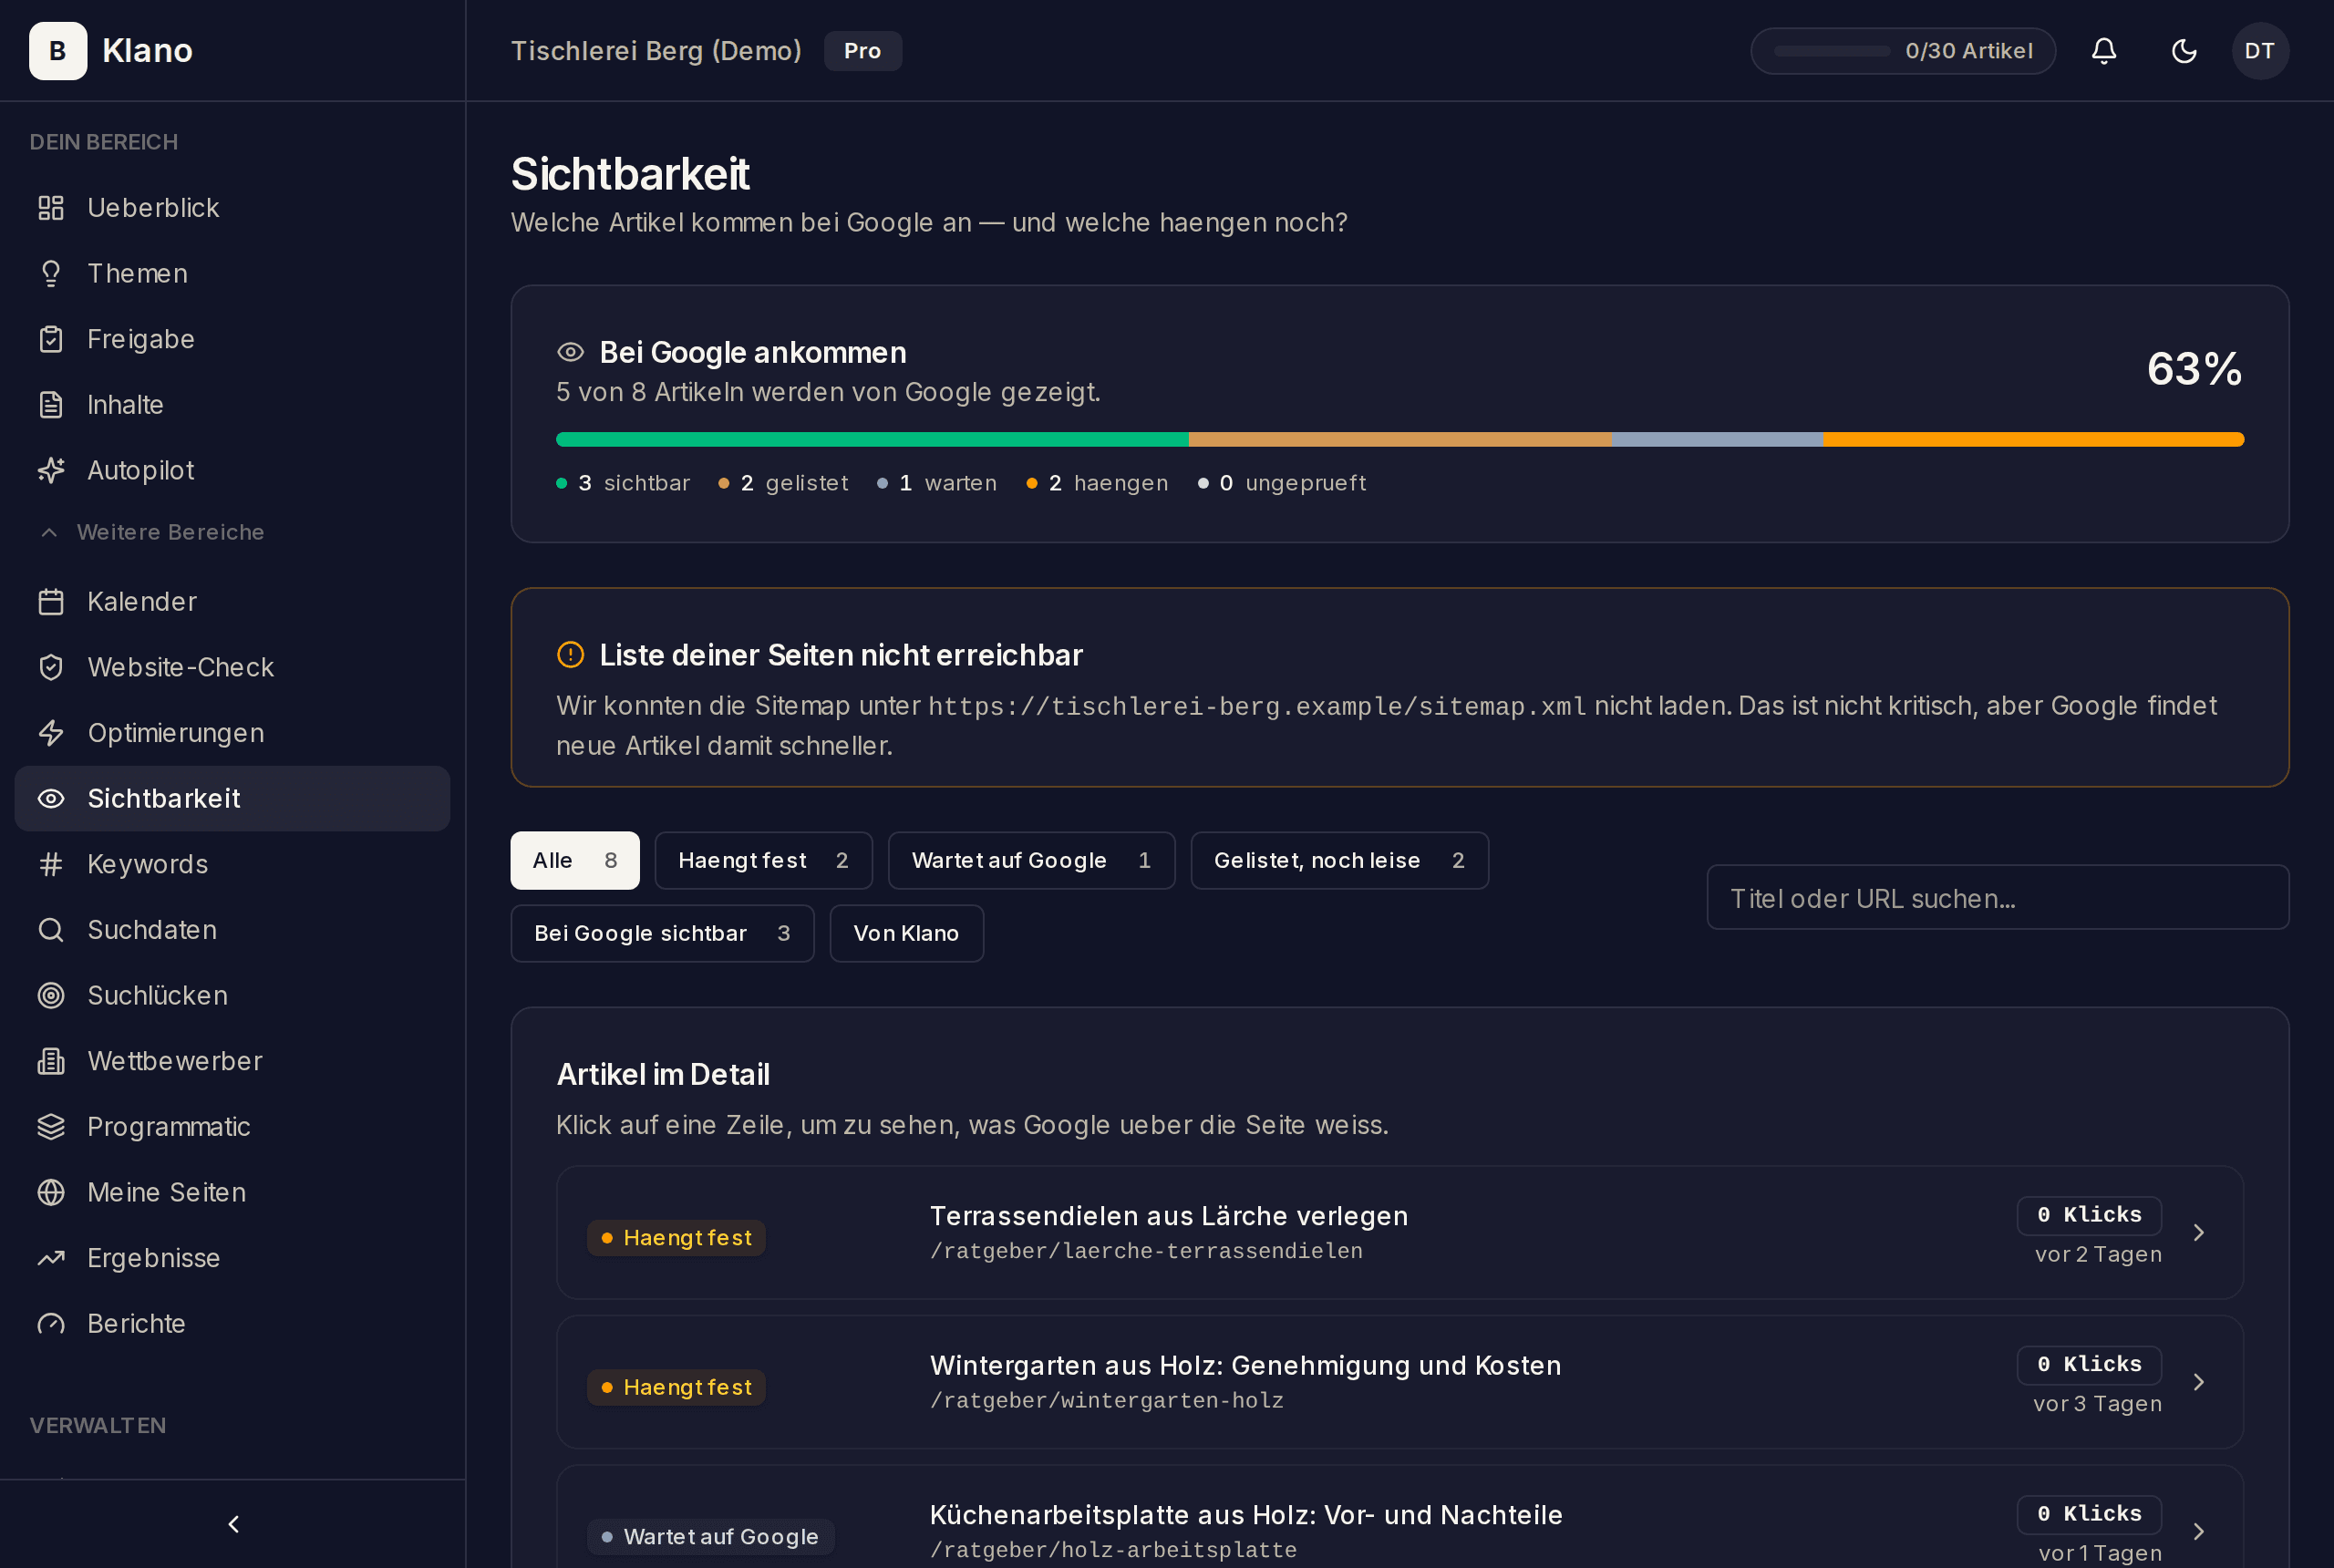Click "vor 3 Tagen" timestamp
Image resolution: width=2334 pixels, height=1568 pixels.
(x=2097, y=1405)
